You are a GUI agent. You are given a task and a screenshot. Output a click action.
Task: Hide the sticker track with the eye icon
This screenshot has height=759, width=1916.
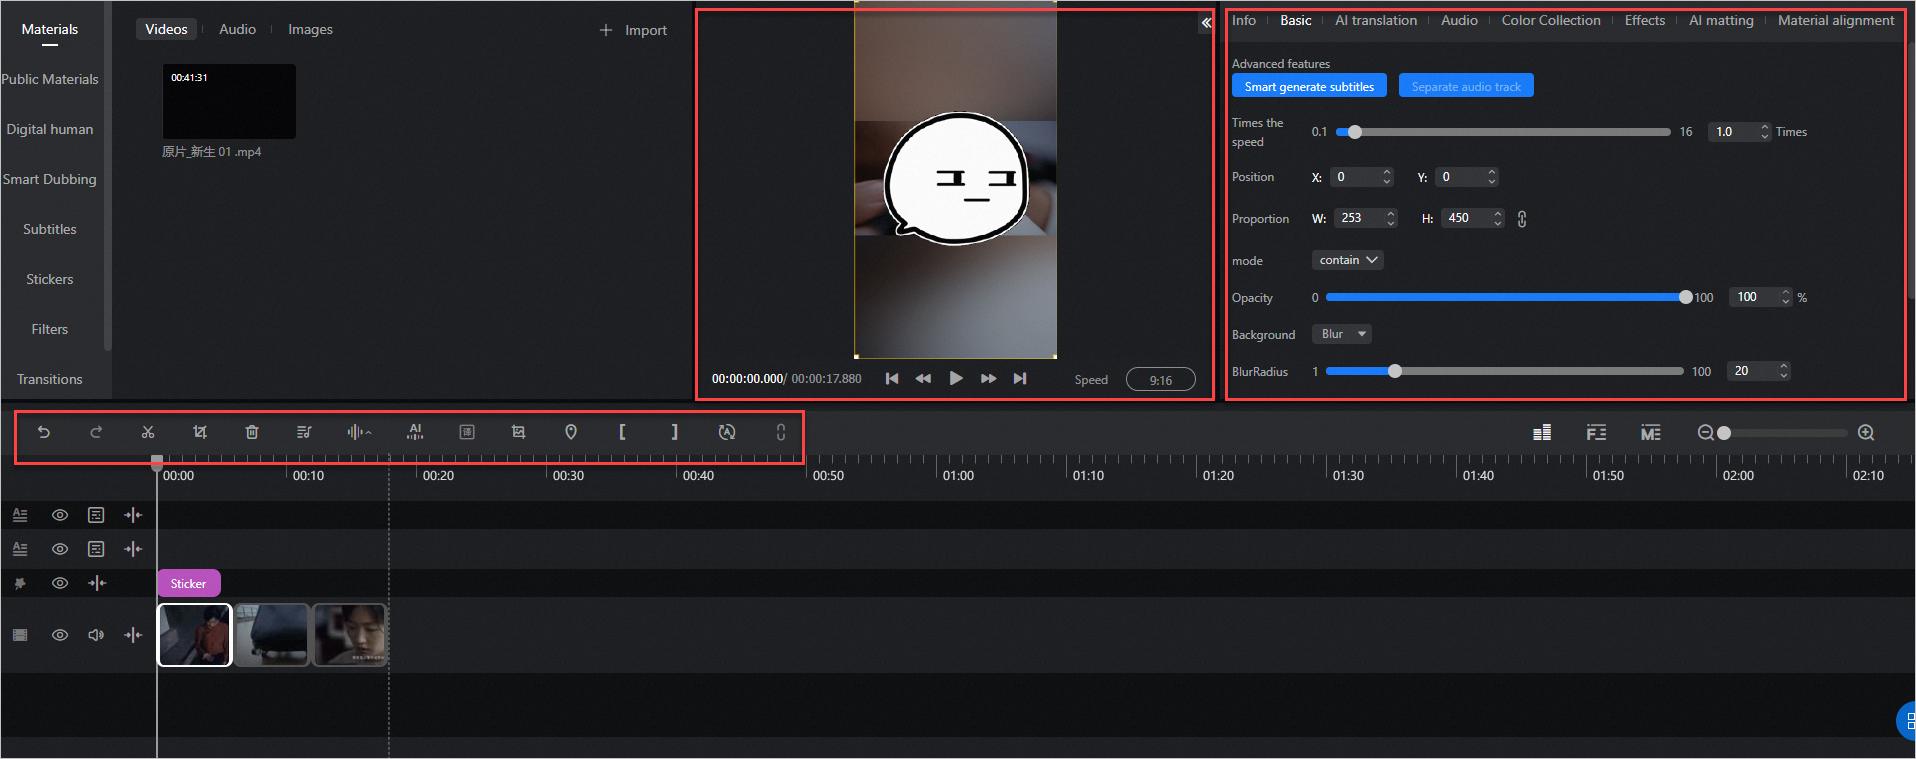tap(60, 583)
